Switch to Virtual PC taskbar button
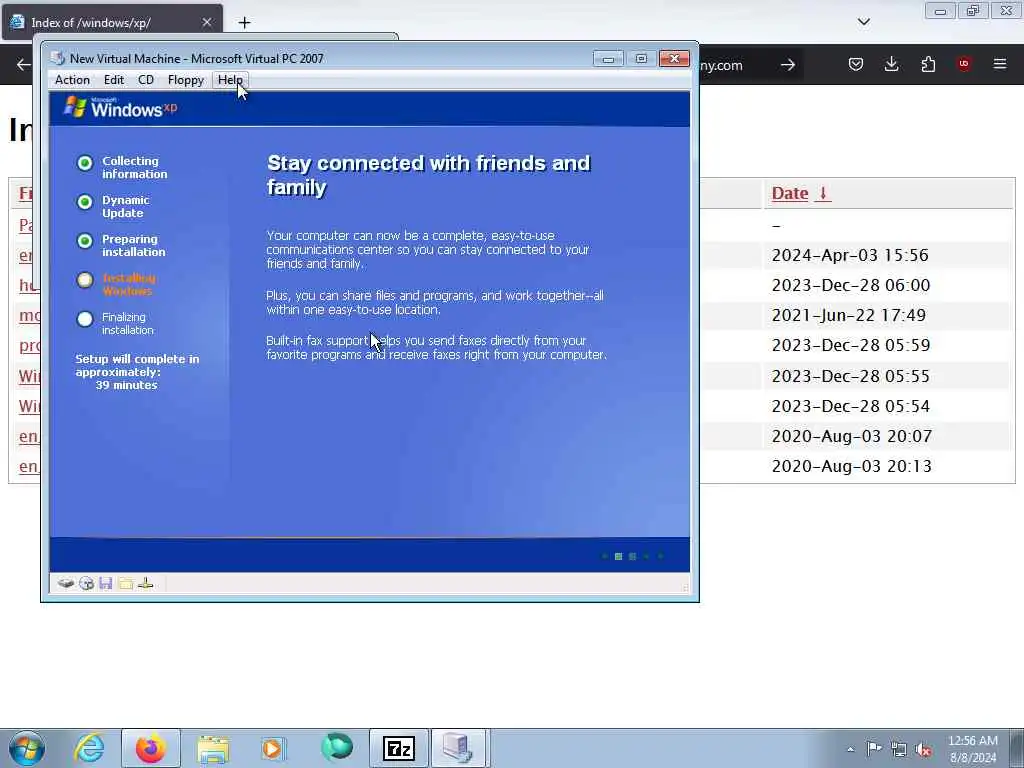1024x768 pixels. (458, 748)
